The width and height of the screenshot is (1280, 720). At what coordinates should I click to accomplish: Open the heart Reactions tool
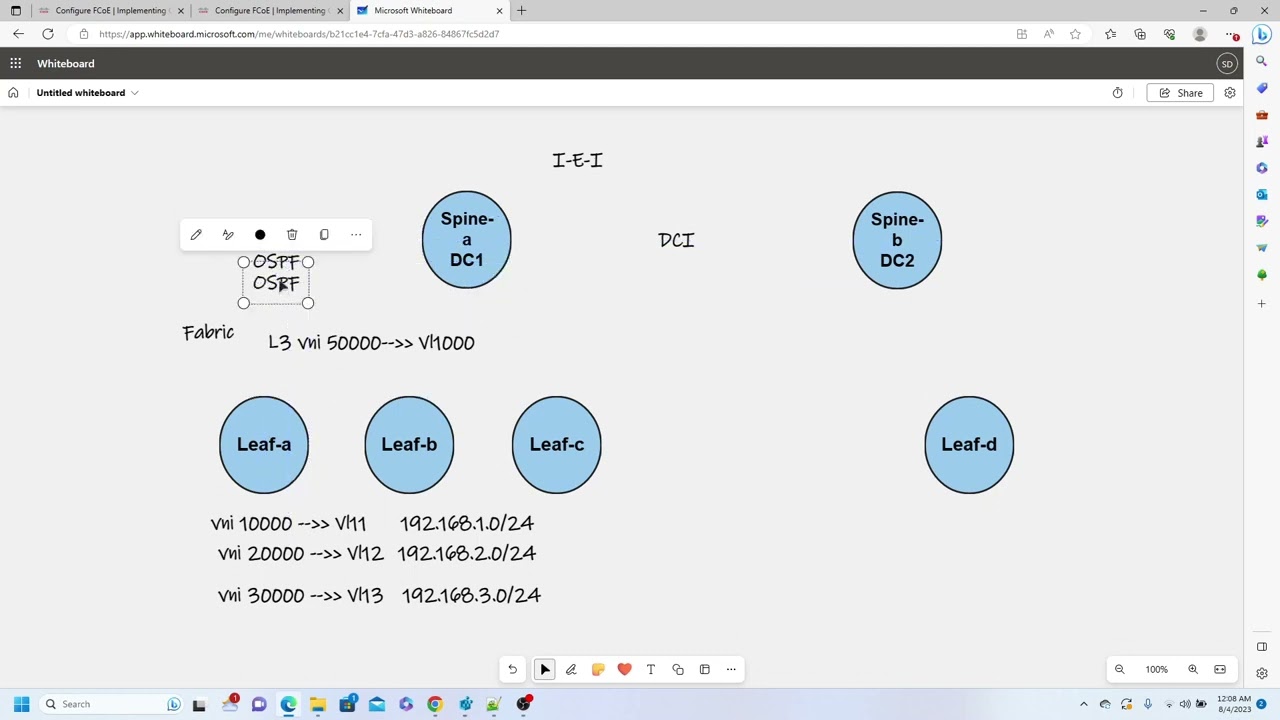point(624,670)
